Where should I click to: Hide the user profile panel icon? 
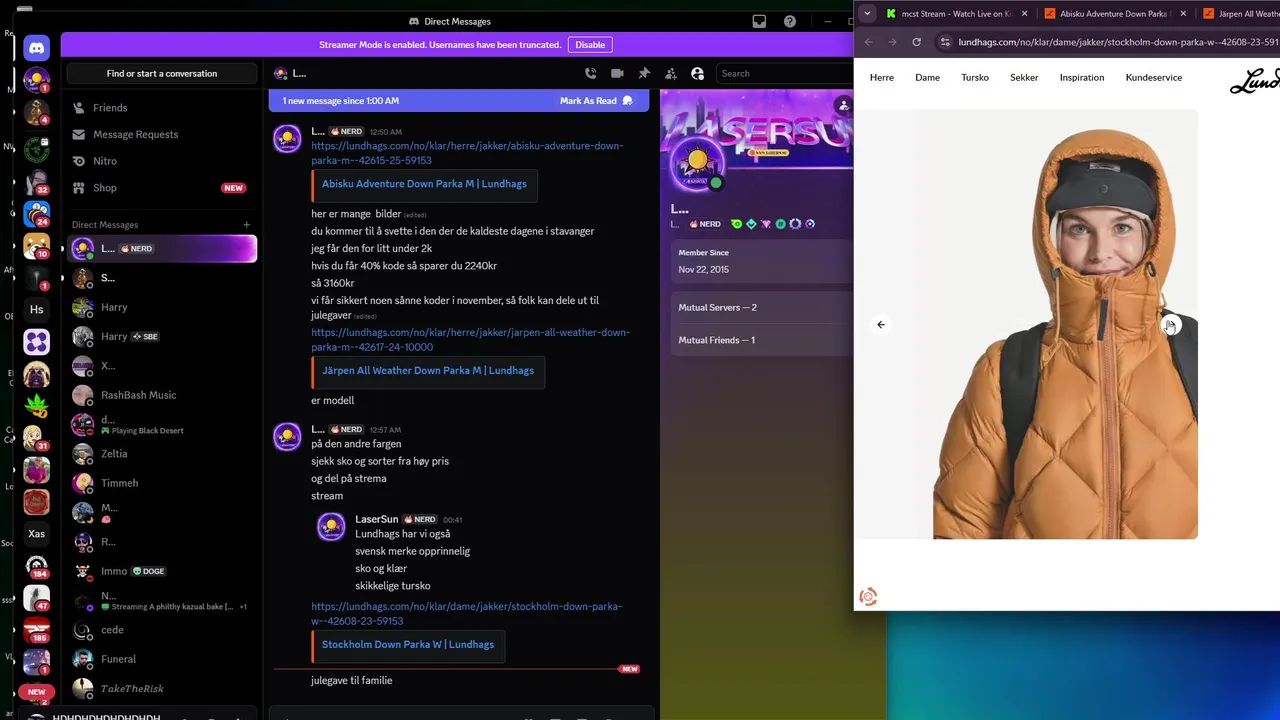698,73
